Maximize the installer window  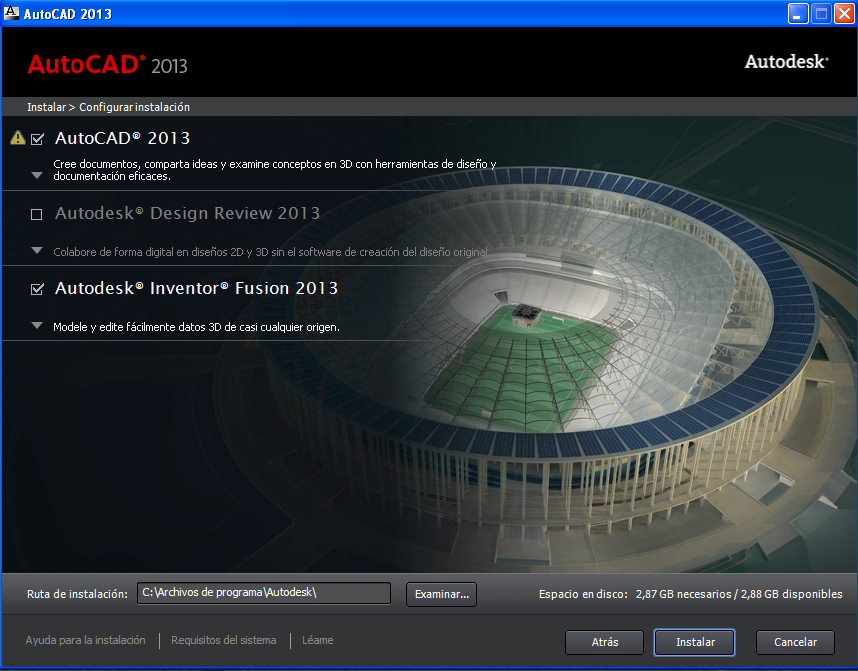coord(821,14)
